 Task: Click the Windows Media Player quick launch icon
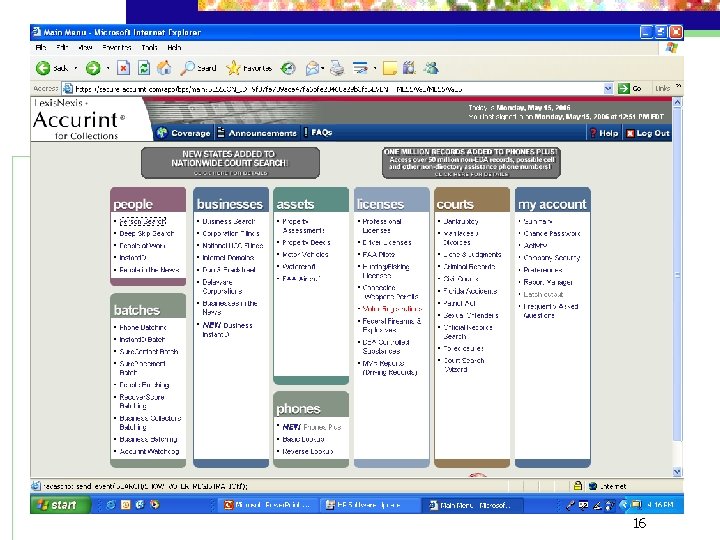(155, 505)
